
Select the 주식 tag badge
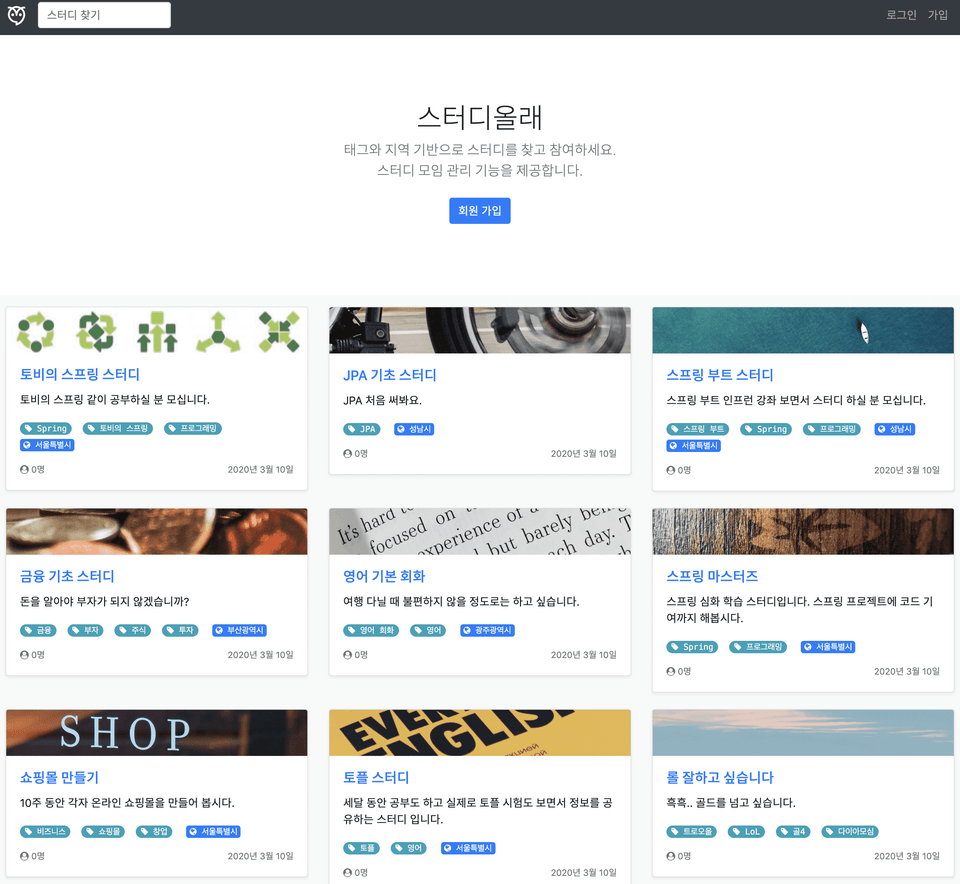point(133,631)
